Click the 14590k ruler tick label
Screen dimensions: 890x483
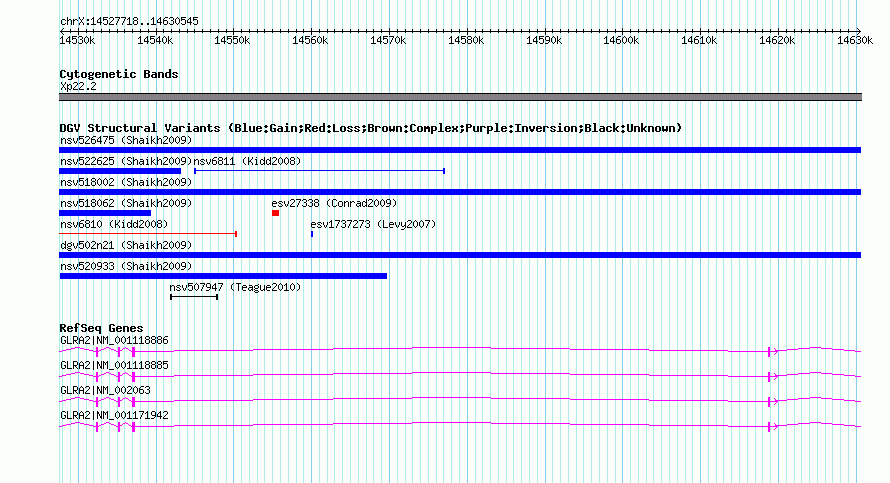tap(544, 40)
